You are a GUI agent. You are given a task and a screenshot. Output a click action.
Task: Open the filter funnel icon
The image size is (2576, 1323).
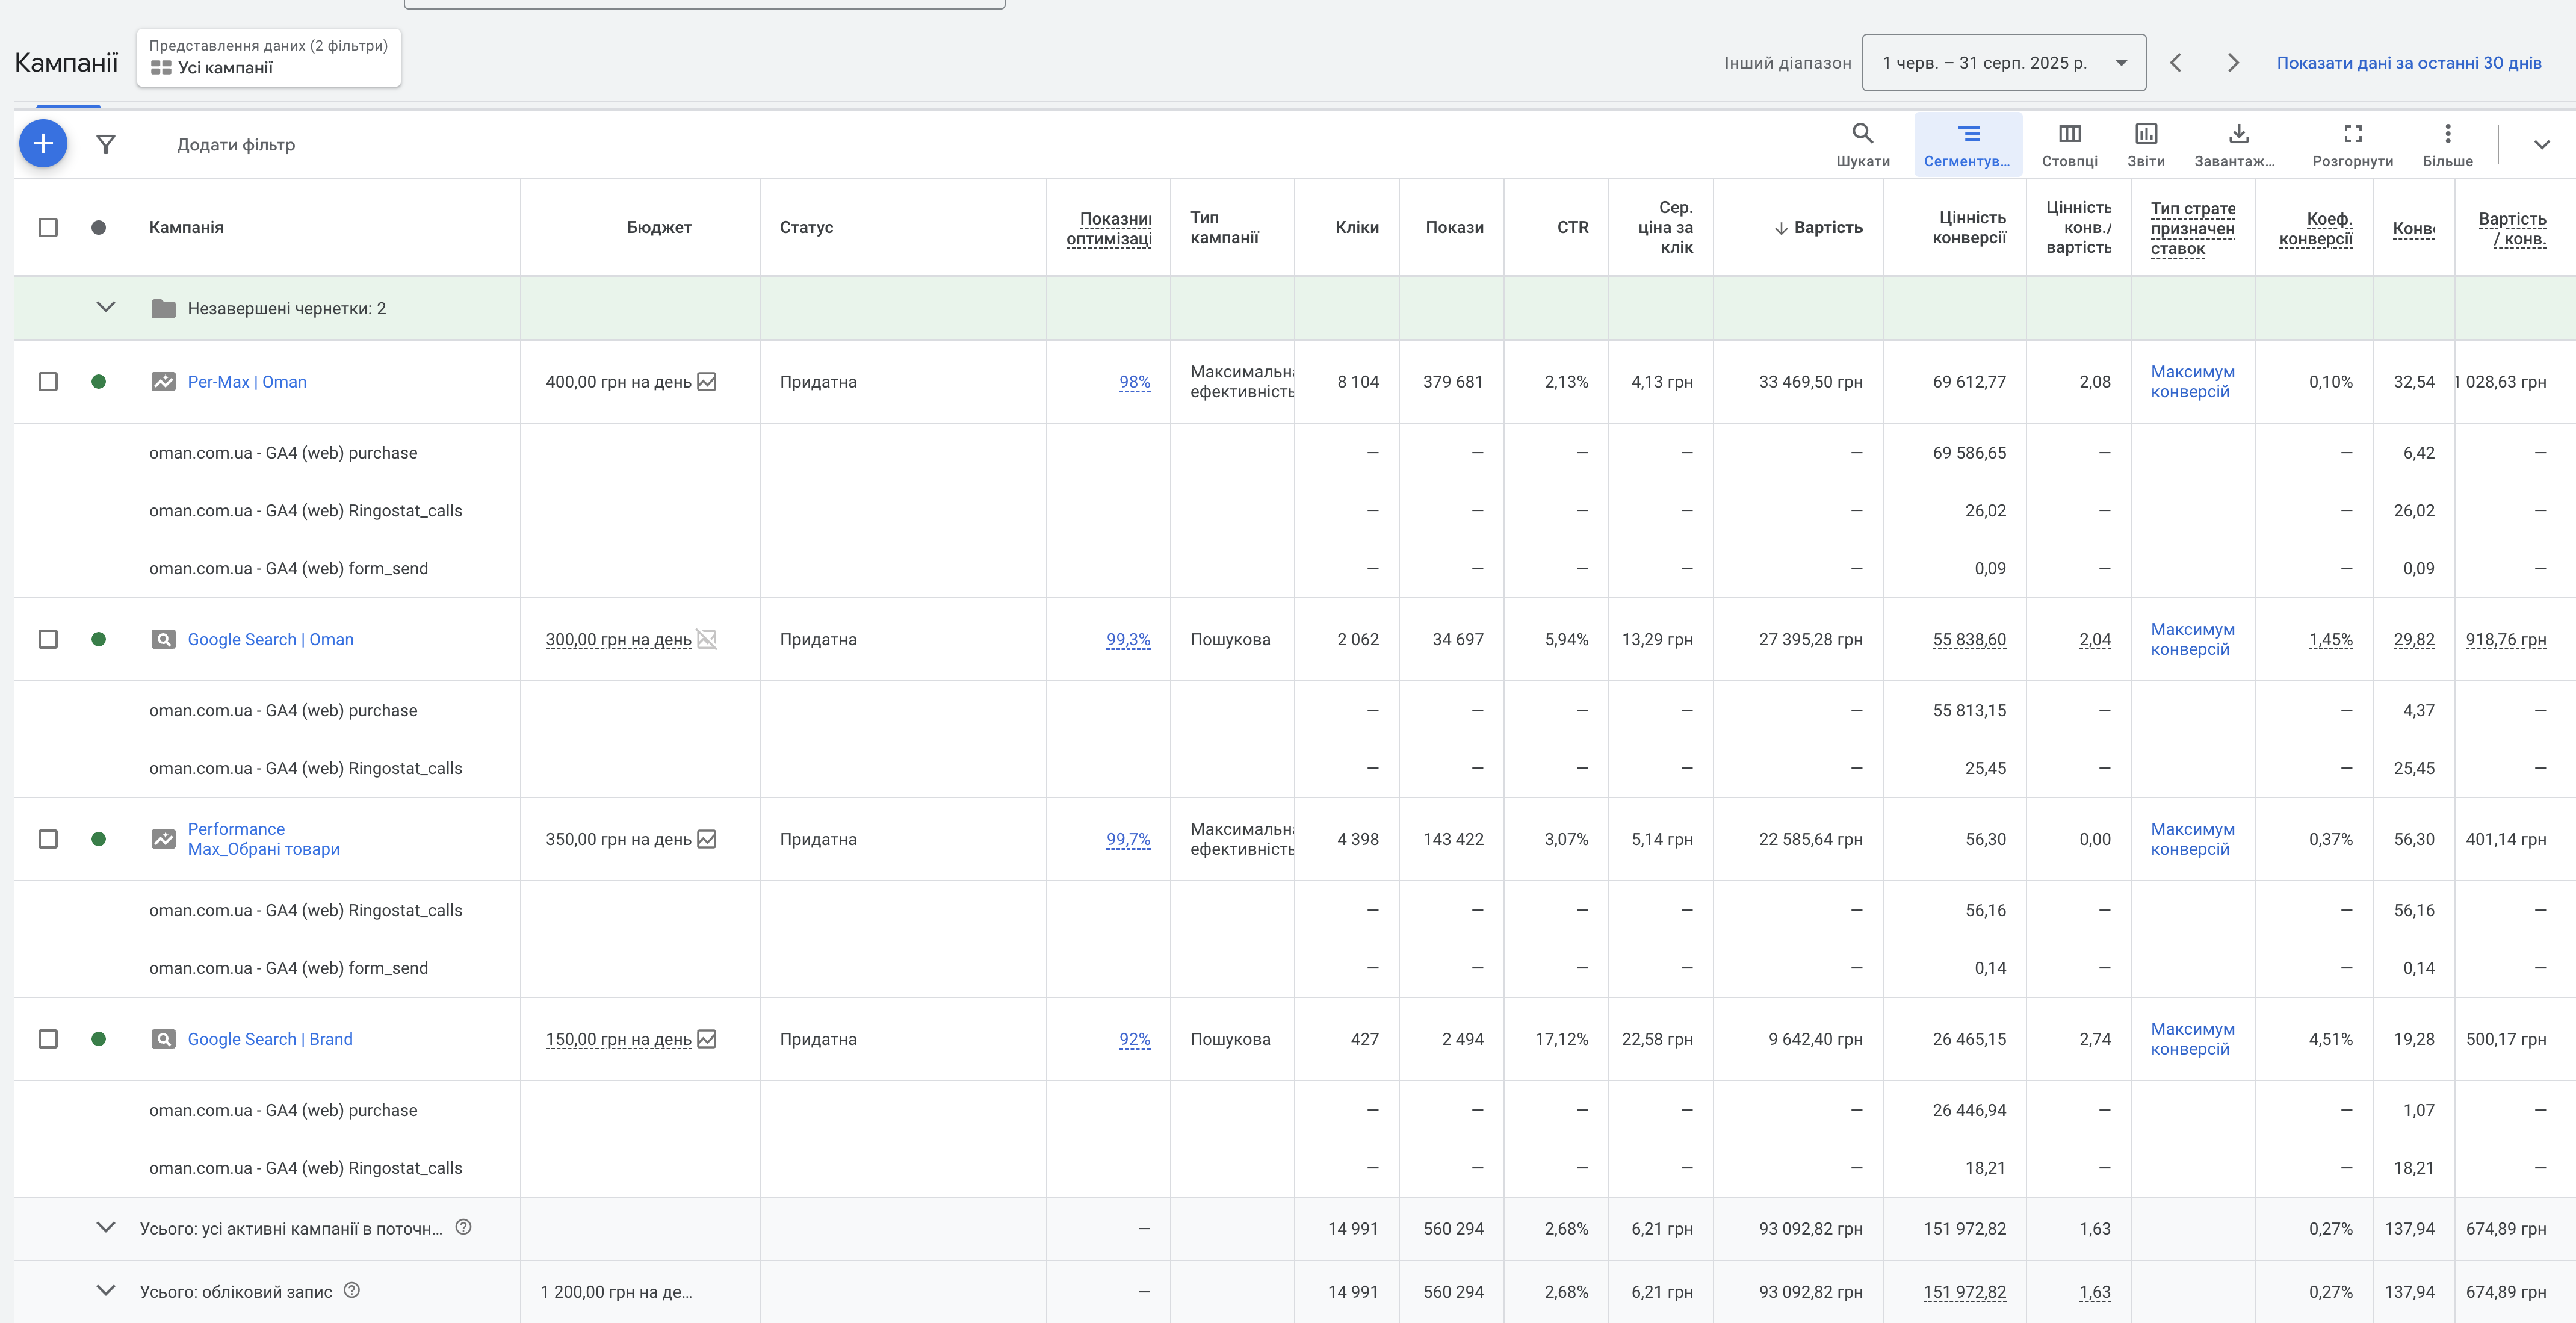(106, 145)
